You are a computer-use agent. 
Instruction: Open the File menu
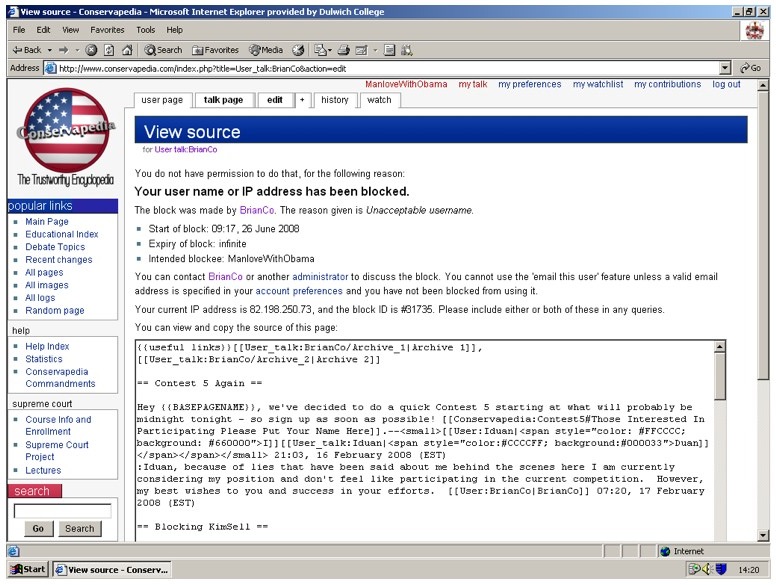[19, 30]
